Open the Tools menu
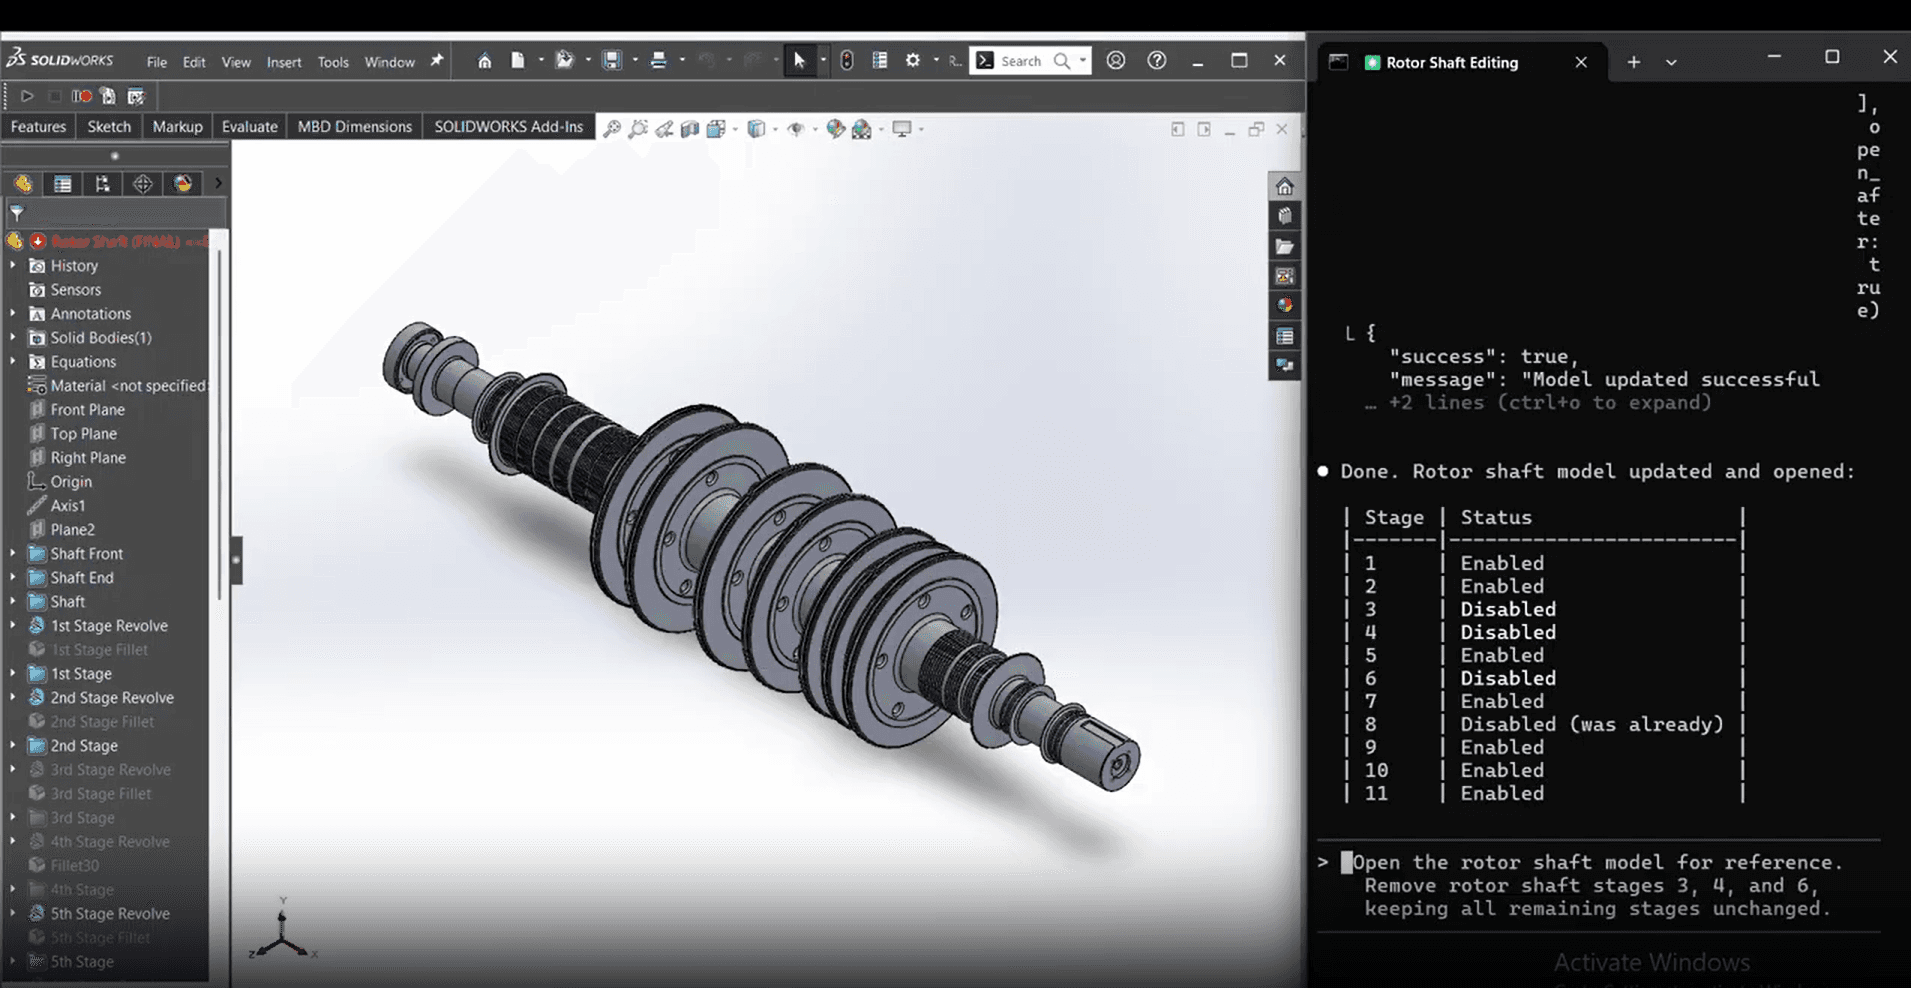The width and height of the screenshot is (1911, 988). (x=333, y=62)
